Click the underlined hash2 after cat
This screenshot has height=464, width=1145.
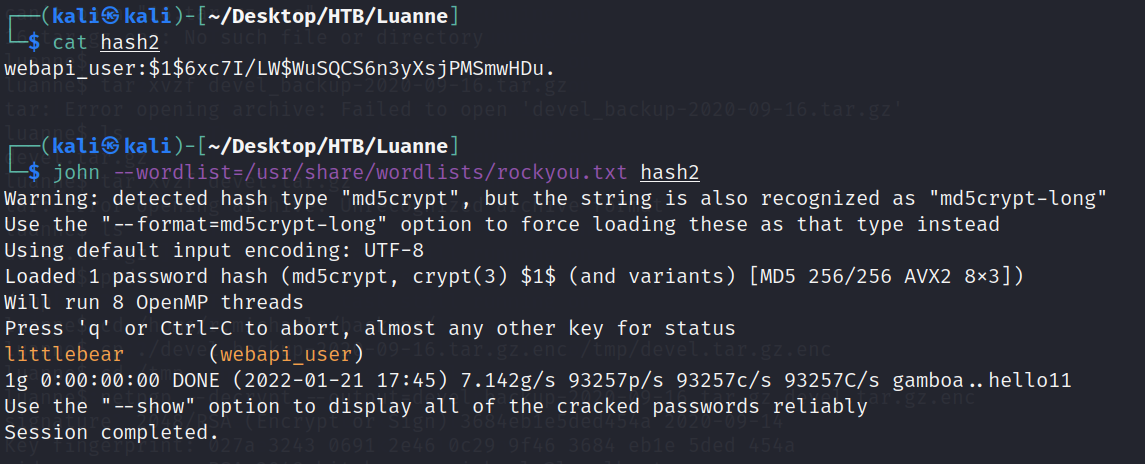tap(129, 42)
